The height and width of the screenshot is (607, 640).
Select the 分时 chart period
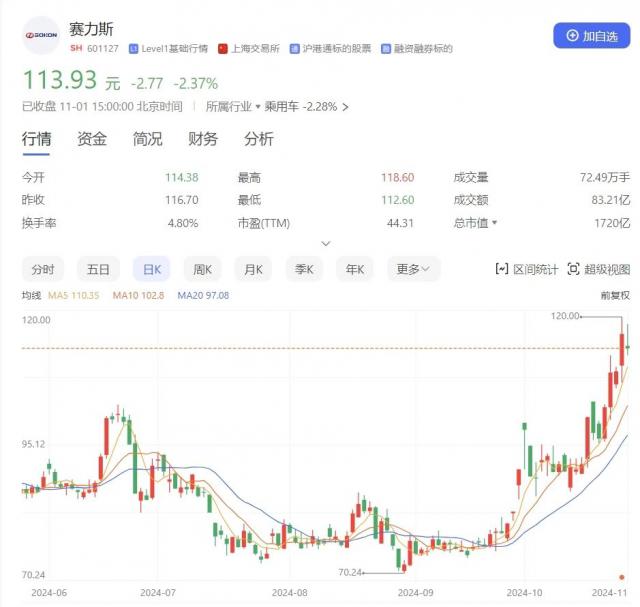43,269
